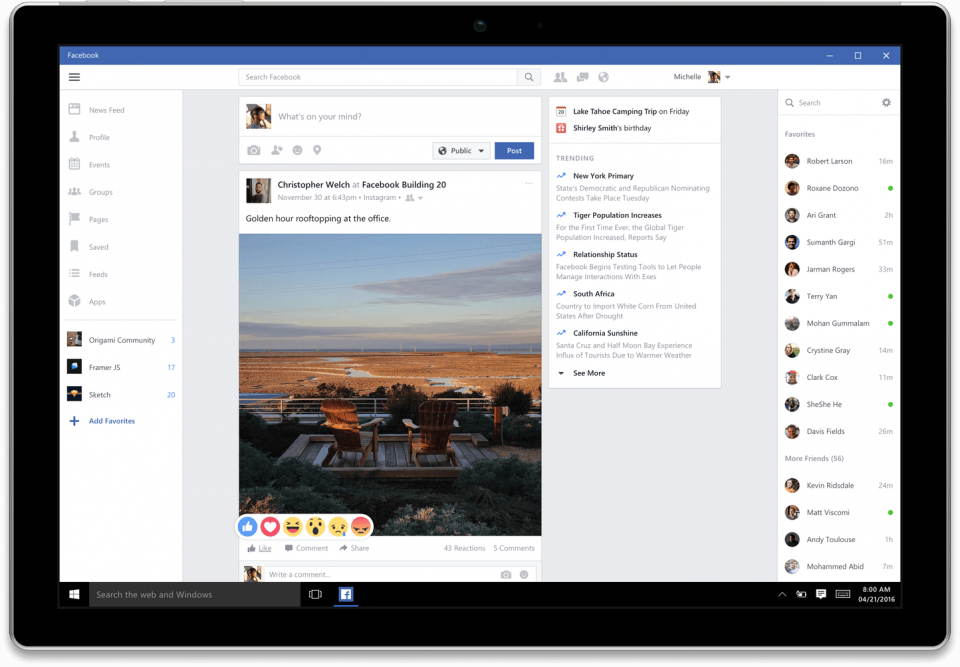Open the Michelle account dropdown arrow
This screenshot has width=960, height=667.
click(728, 77)
